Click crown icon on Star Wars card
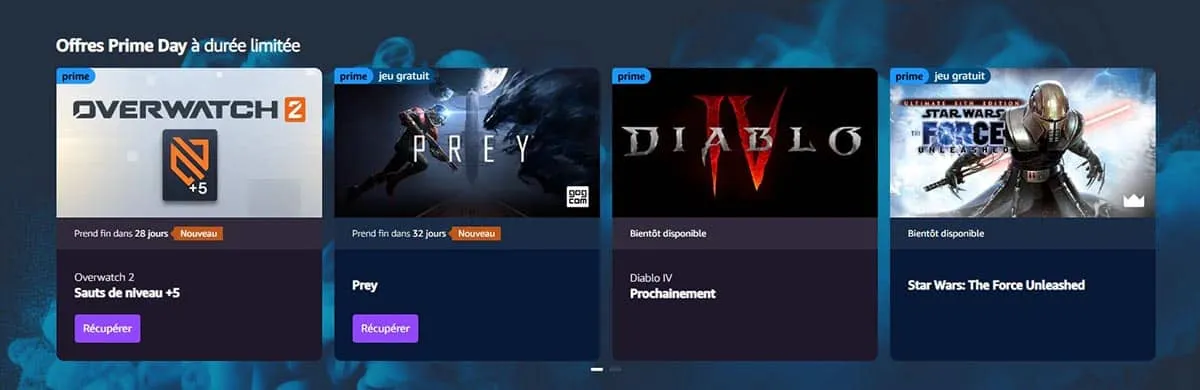Screen dimensions: 1200x390 coord(1133,200)
